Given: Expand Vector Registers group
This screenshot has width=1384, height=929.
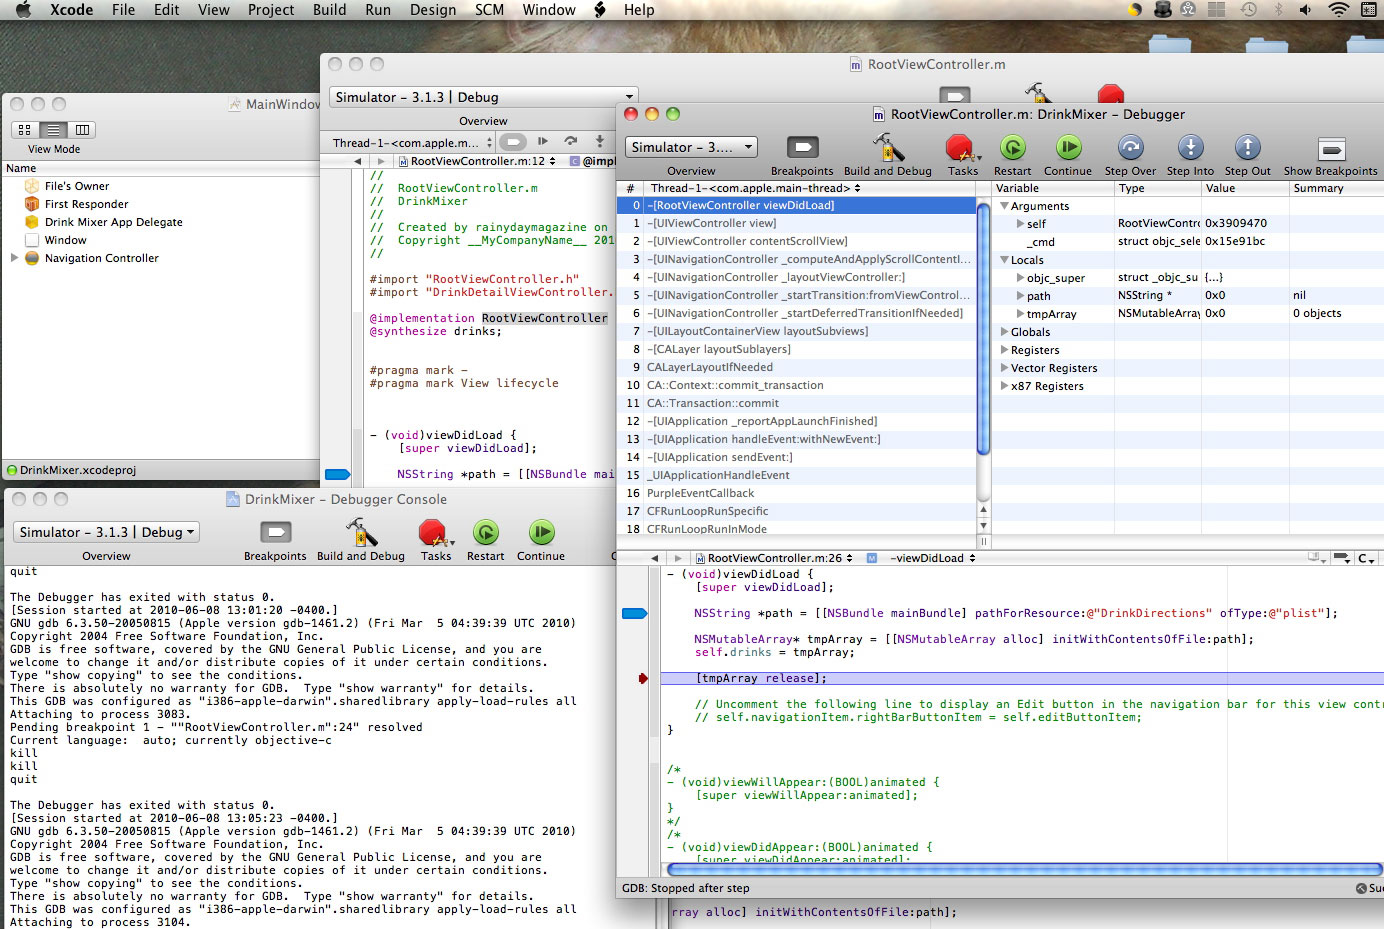Looking at the screenshot, I should pyautogui.click(x=1004, y=368).
